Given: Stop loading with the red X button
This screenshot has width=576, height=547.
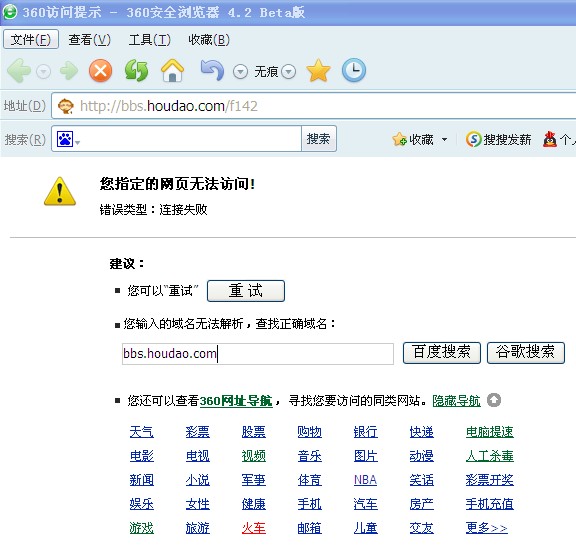Looking at the screenshot, I should (x=100, y=71).
